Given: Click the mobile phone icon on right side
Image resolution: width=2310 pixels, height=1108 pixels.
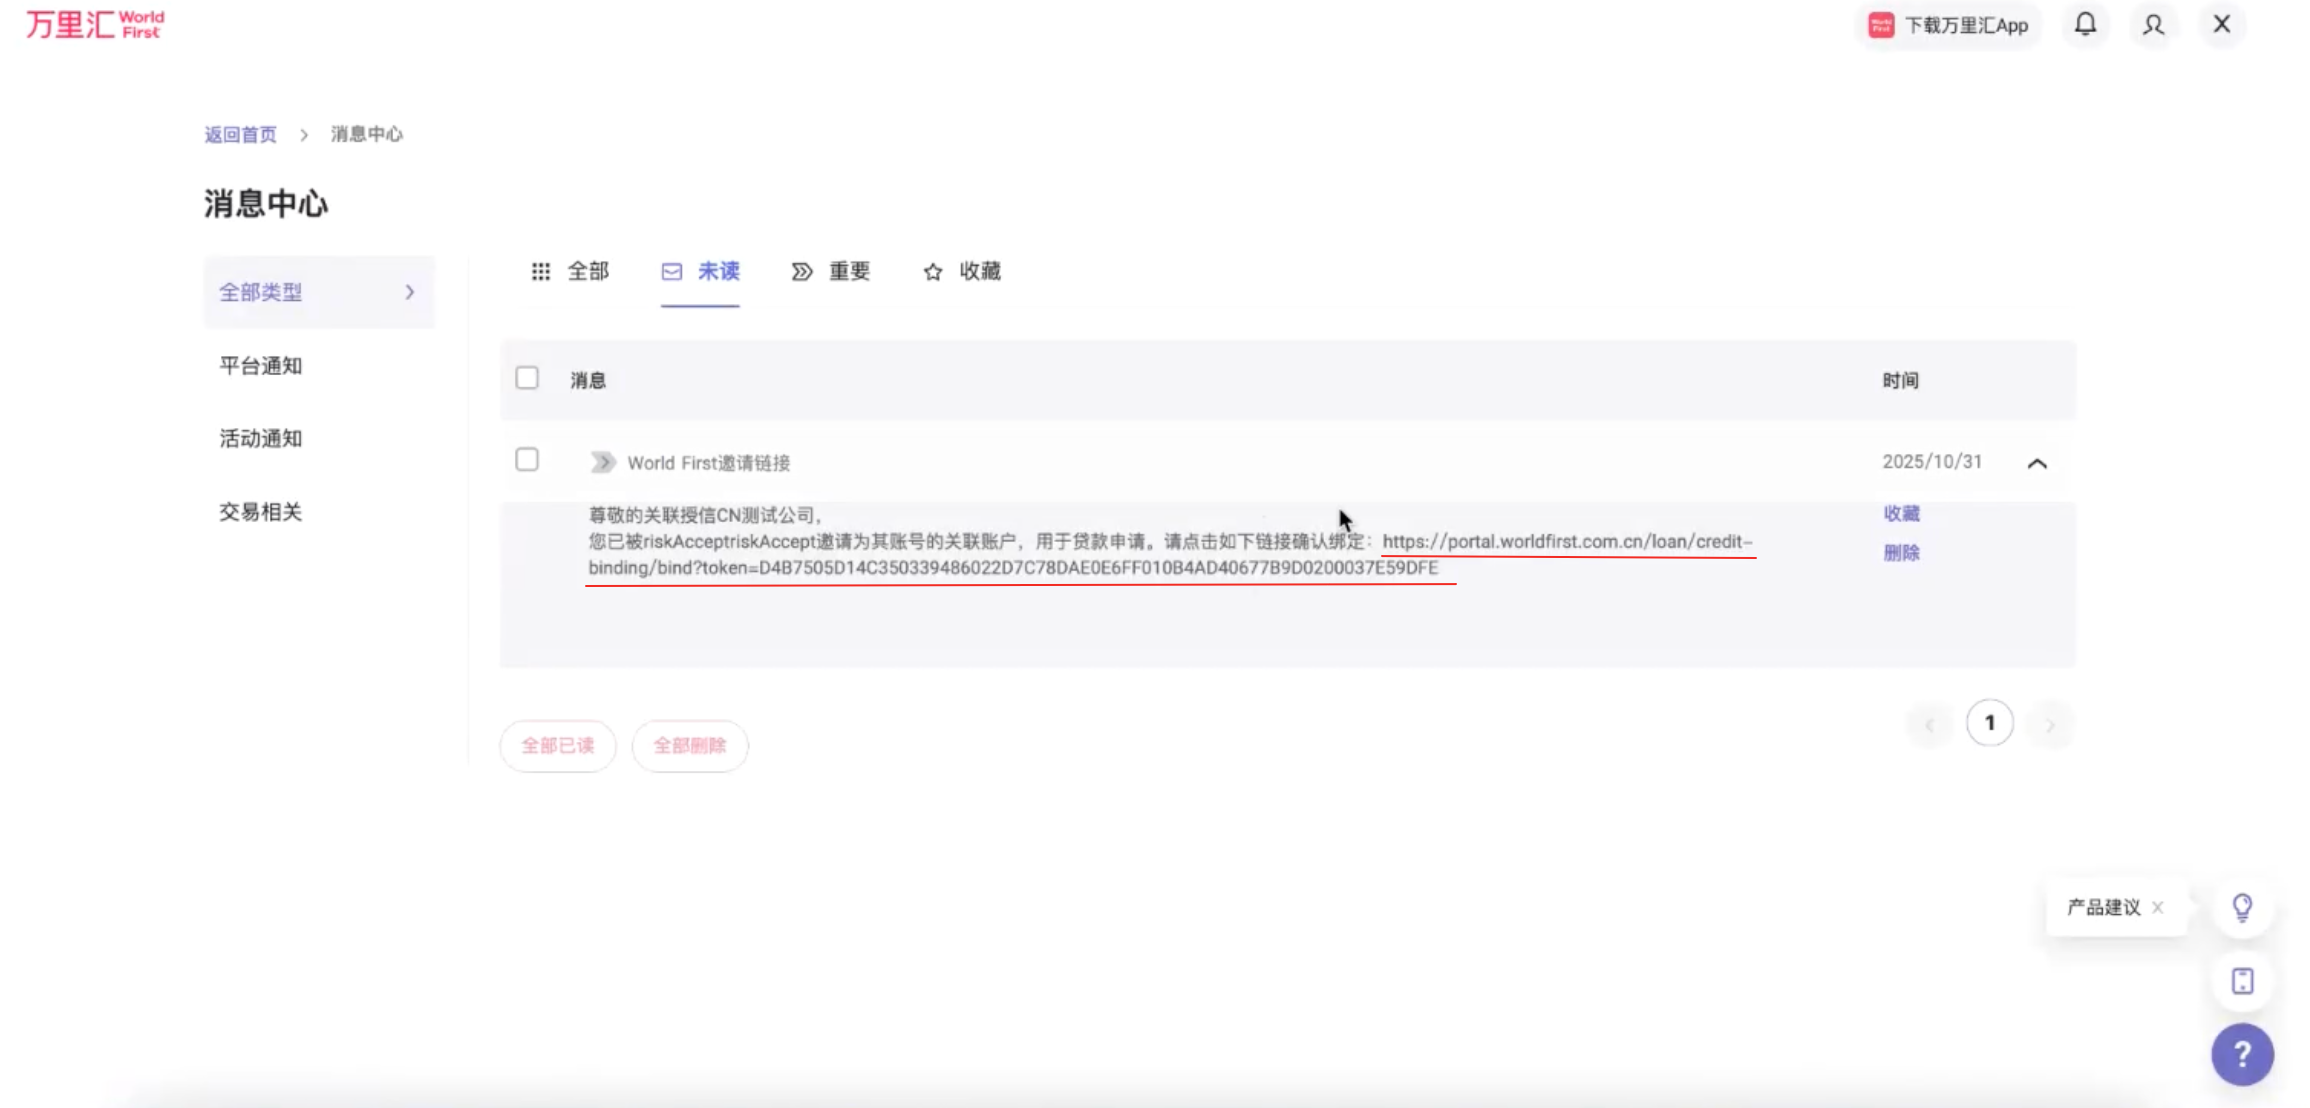Looking at the screenshot, I should point(2242,981).
